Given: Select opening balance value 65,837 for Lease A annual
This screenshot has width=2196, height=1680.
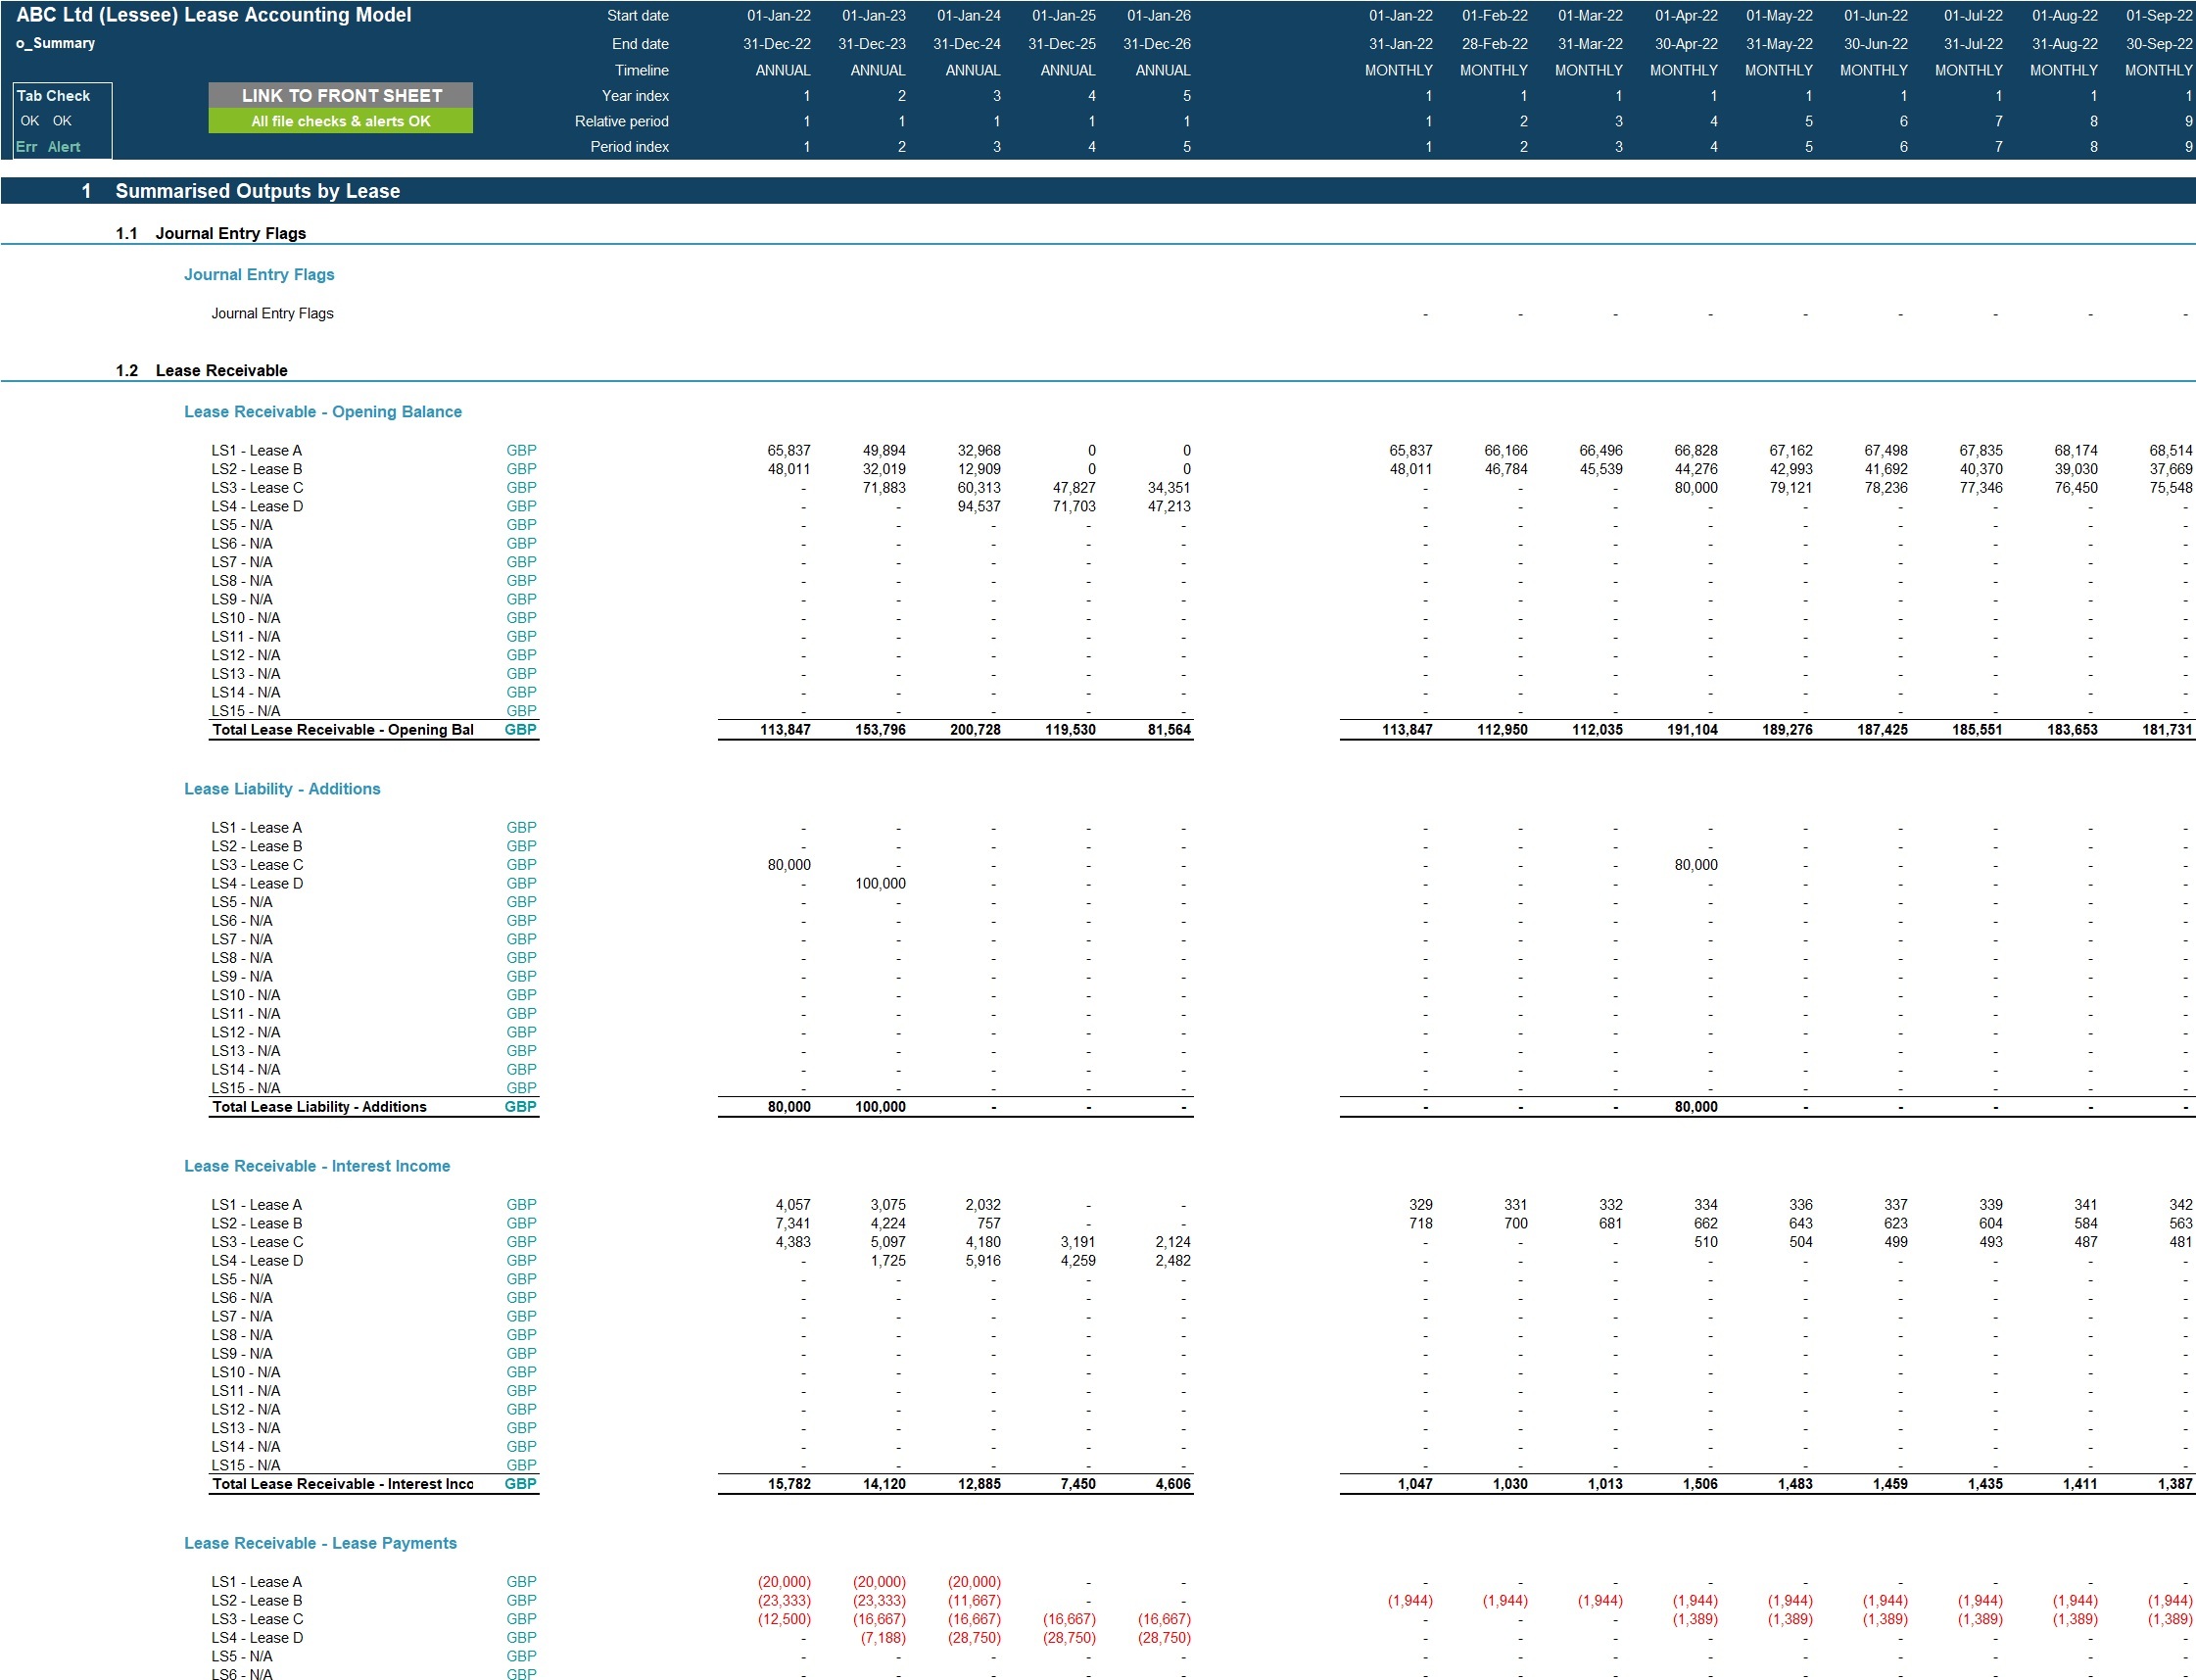Looking at the screenshot, I should [x=789, y=450].
